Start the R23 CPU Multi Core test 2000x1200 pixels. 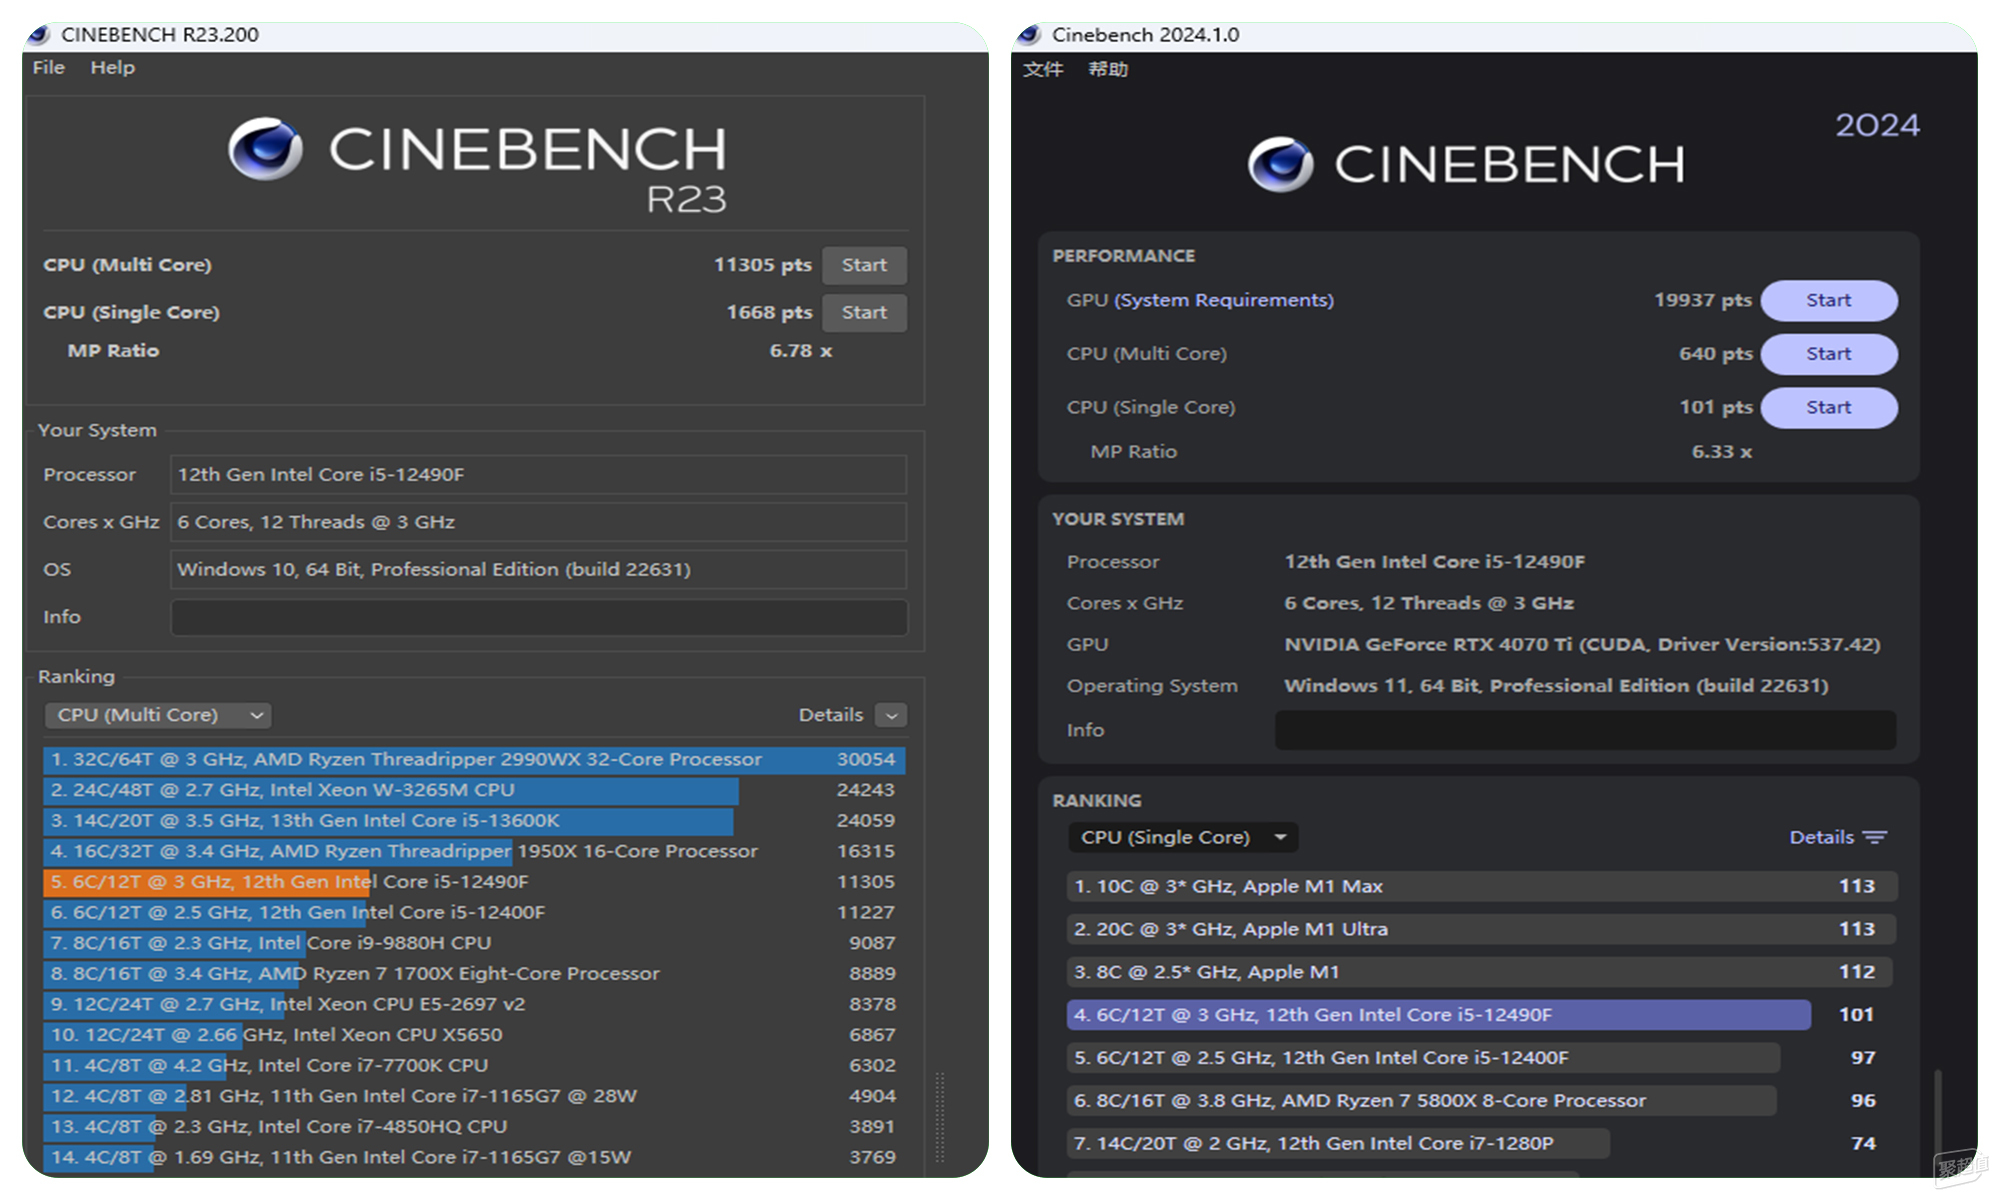864,265
